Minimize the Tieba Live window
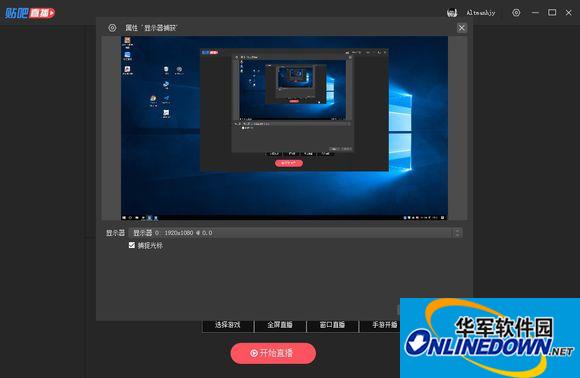 pyautogui.click(x=535, y=13)
